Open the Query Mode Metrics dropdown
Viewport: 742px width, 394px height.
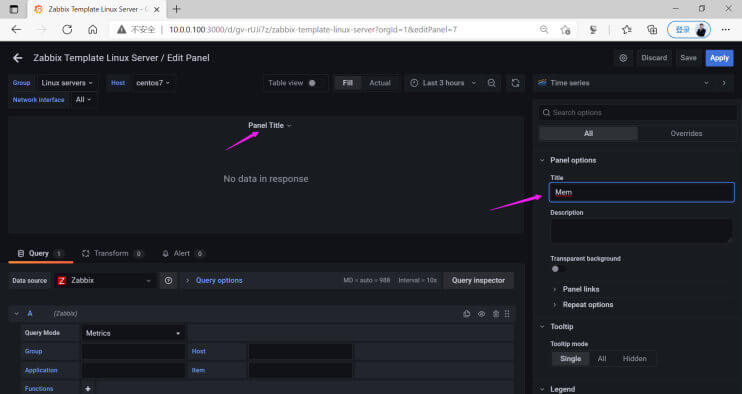click(133, 333)
